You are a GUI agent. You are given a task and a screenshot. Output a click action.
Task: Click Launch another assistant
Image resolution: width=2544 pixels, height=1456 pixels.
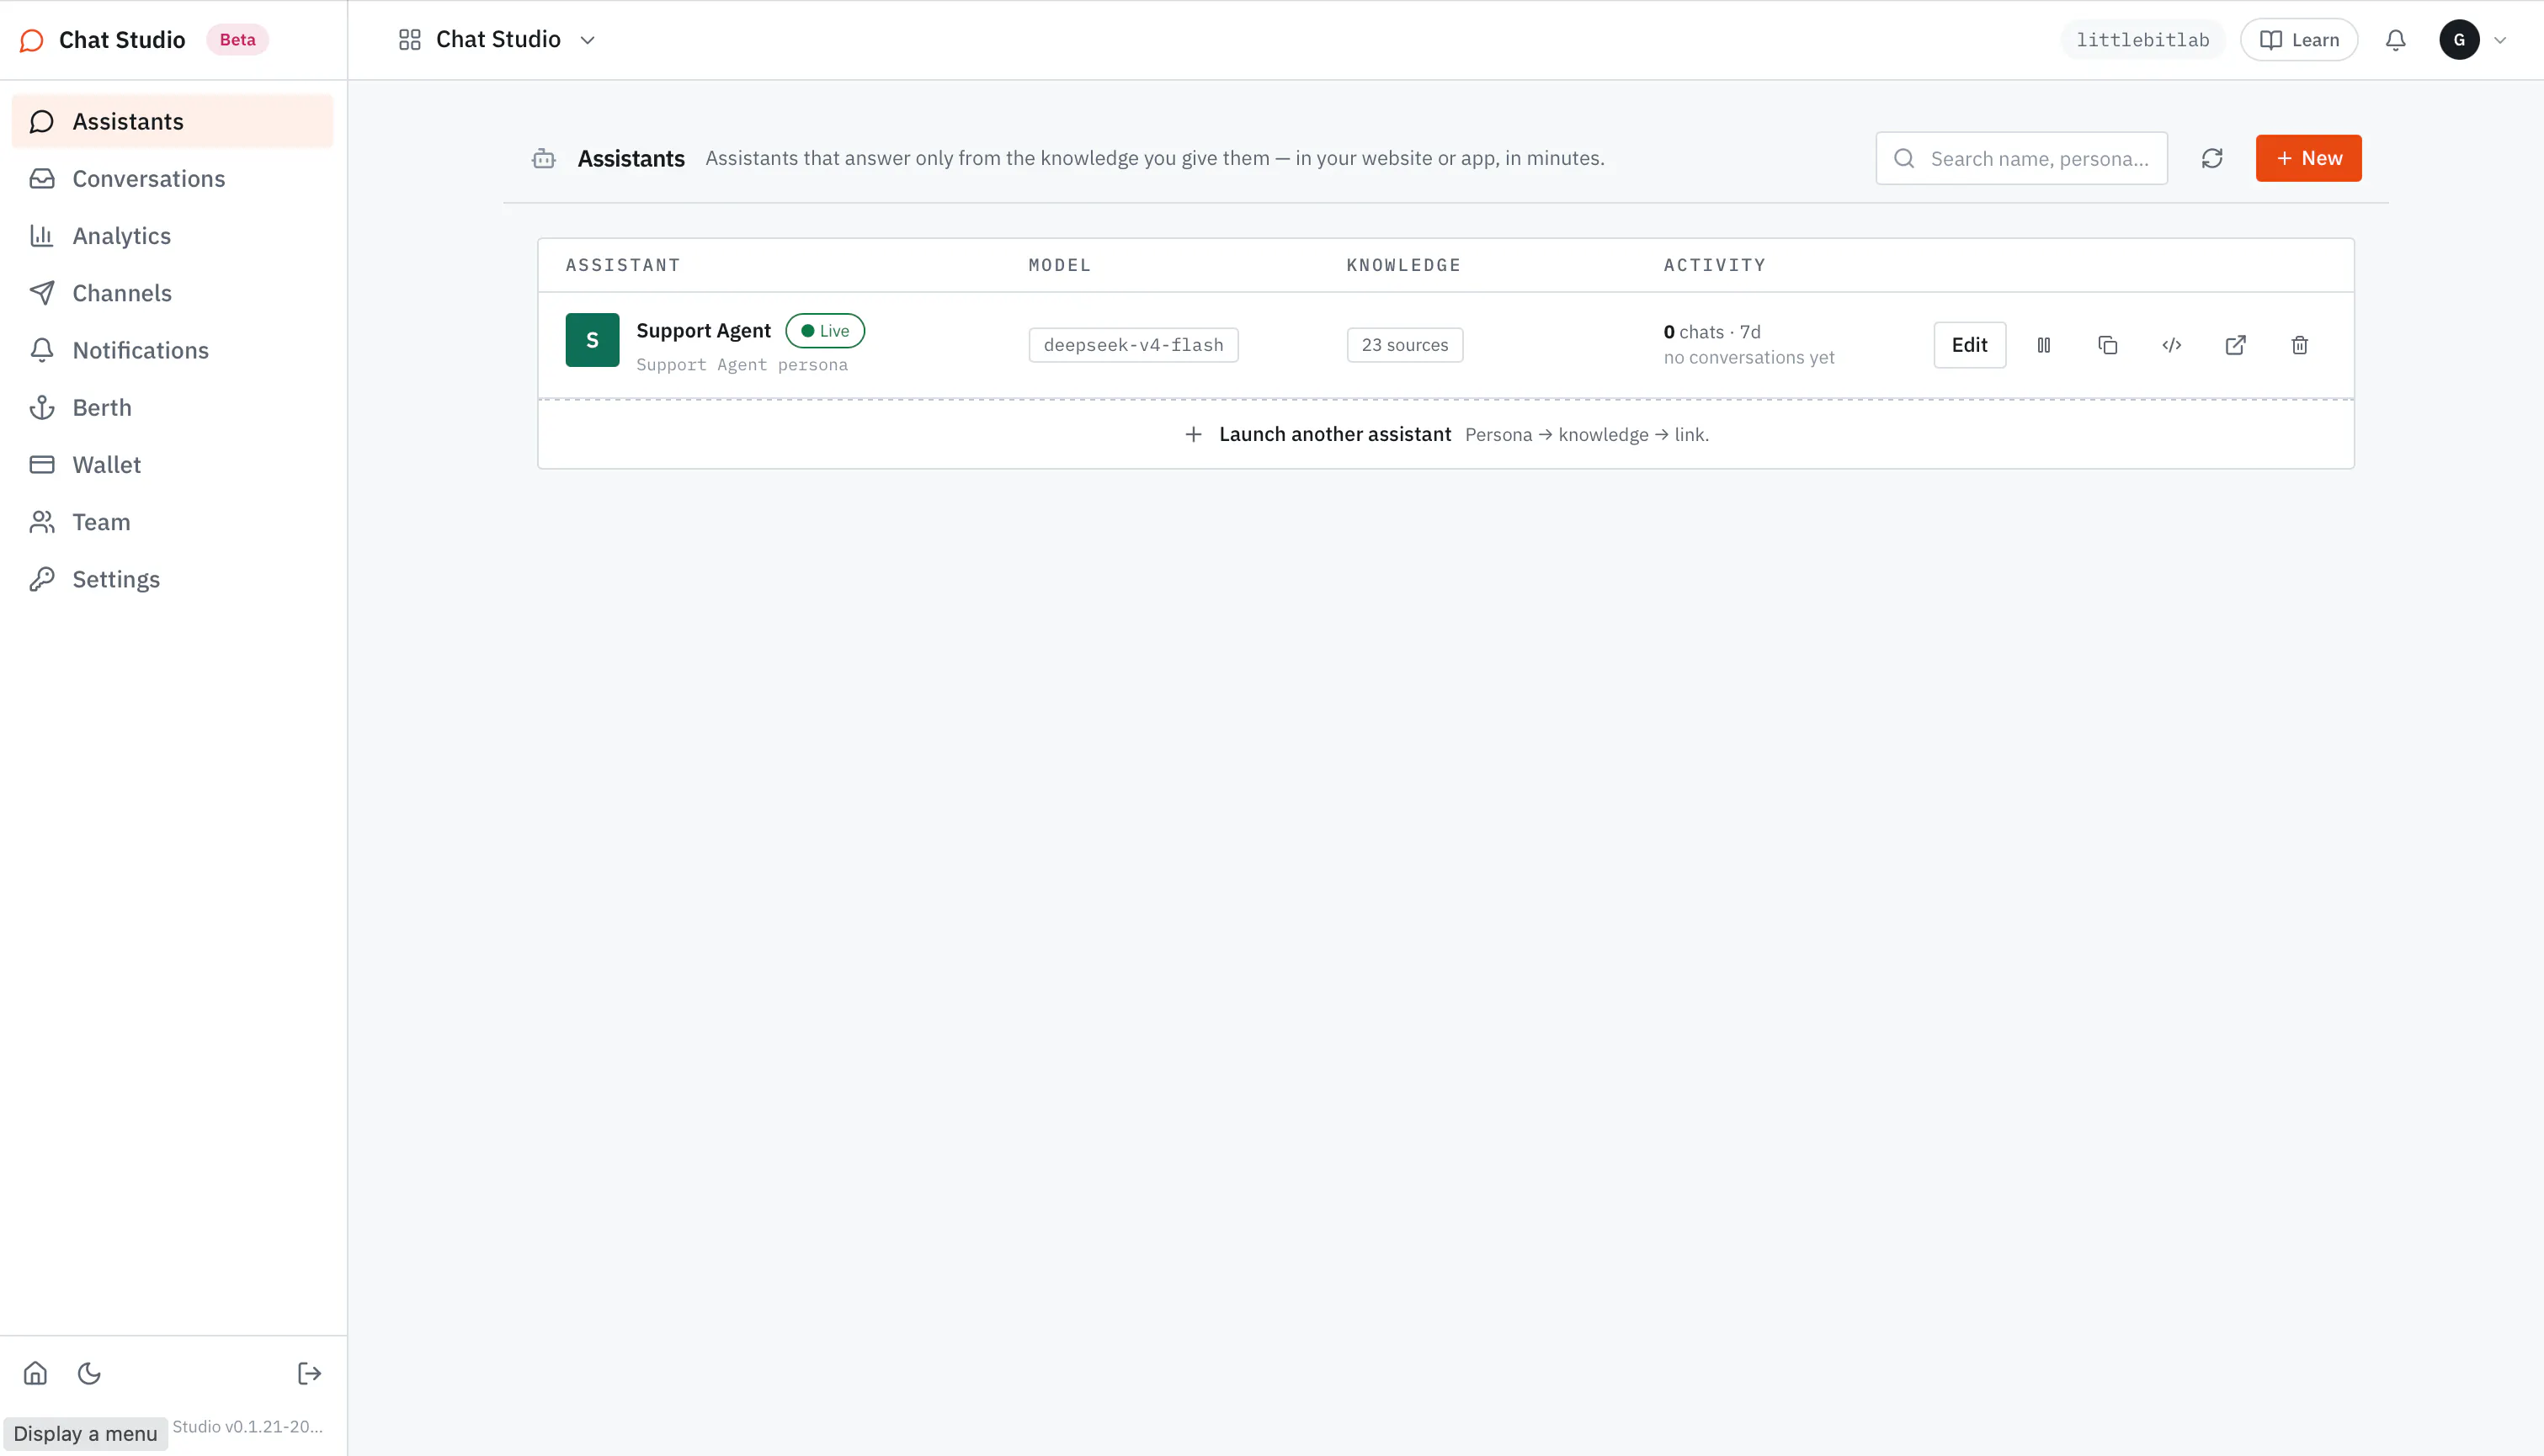click(1445, 434)
